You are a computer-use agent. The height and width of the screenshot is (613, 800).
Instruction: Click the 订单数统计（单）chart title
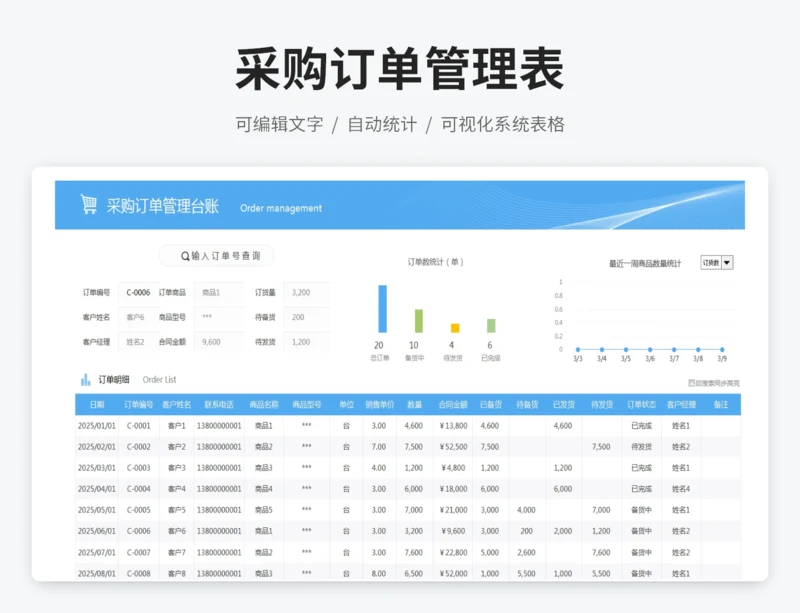click(x=435, y=262)
